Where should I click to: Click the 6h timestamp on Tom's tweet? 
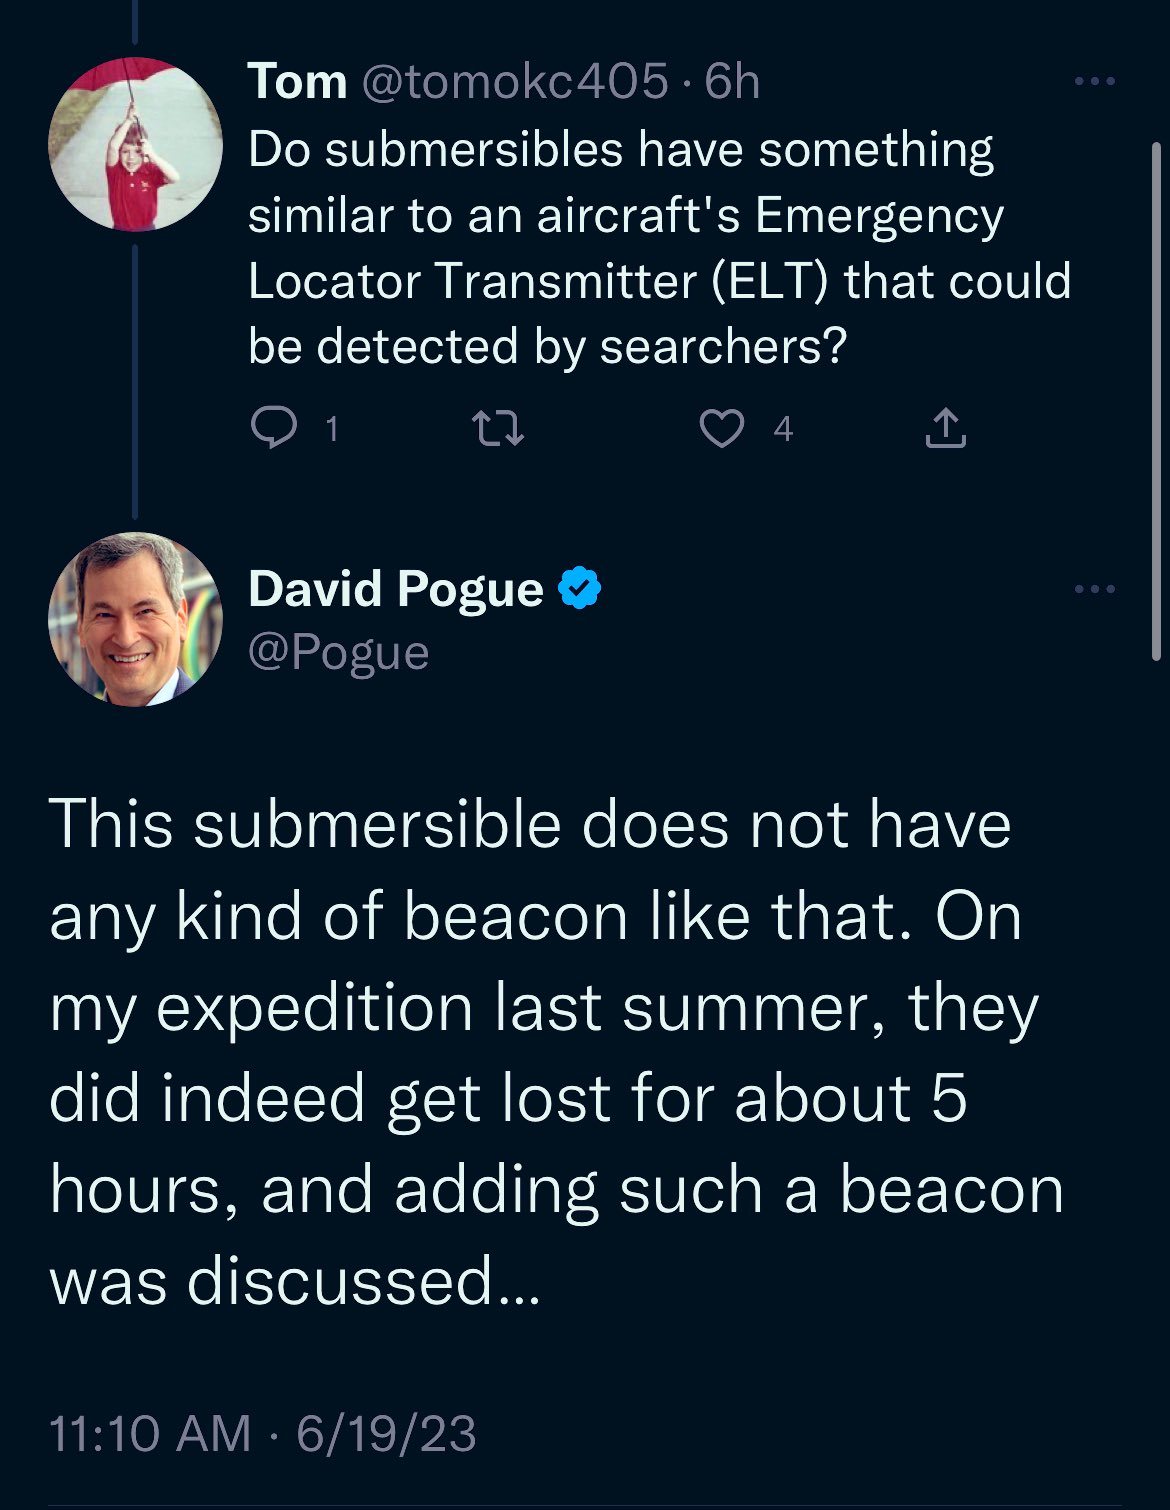732,81
